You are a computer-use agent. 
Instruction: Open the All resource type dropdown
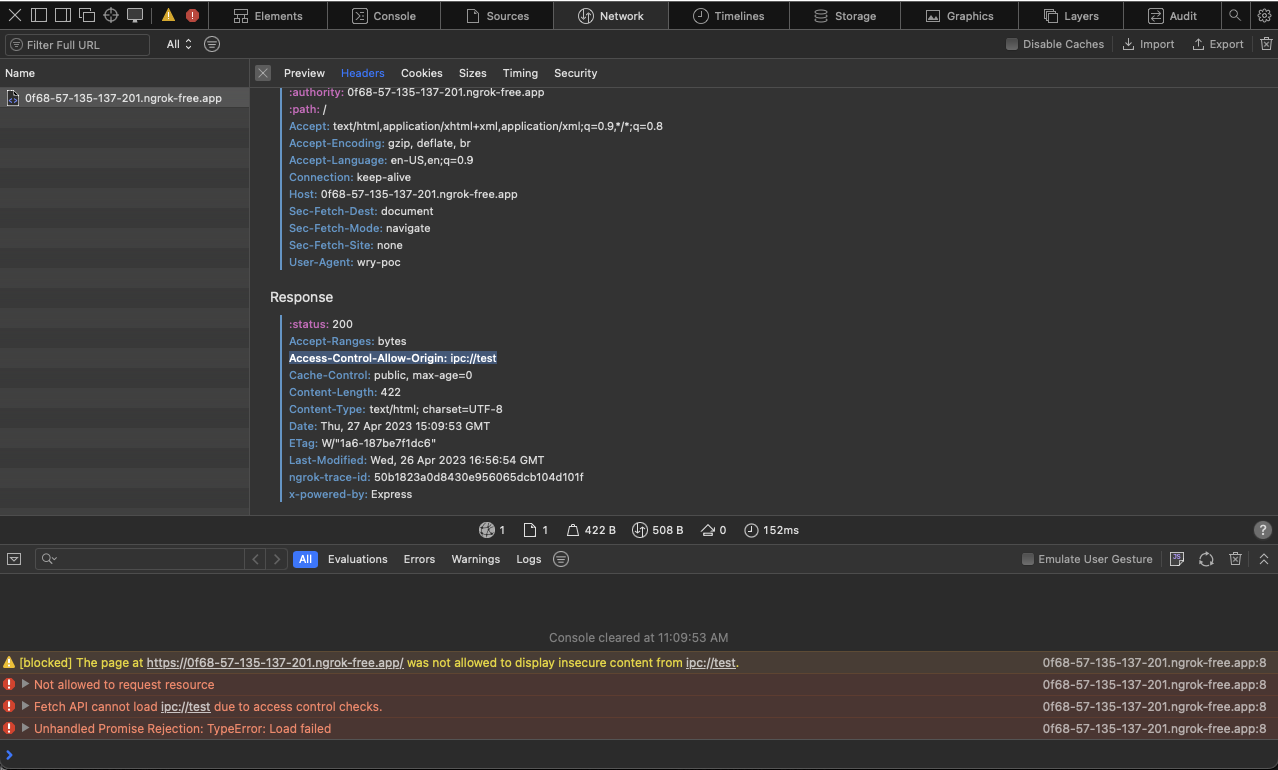(x=178, y=44)
